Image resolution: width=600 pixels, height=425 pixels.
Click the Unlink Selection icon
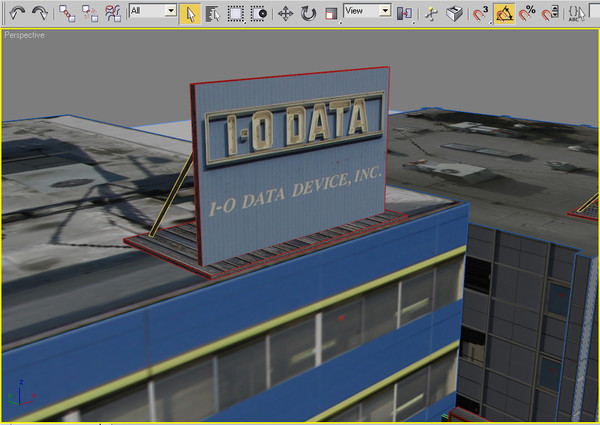click(90, 13)
